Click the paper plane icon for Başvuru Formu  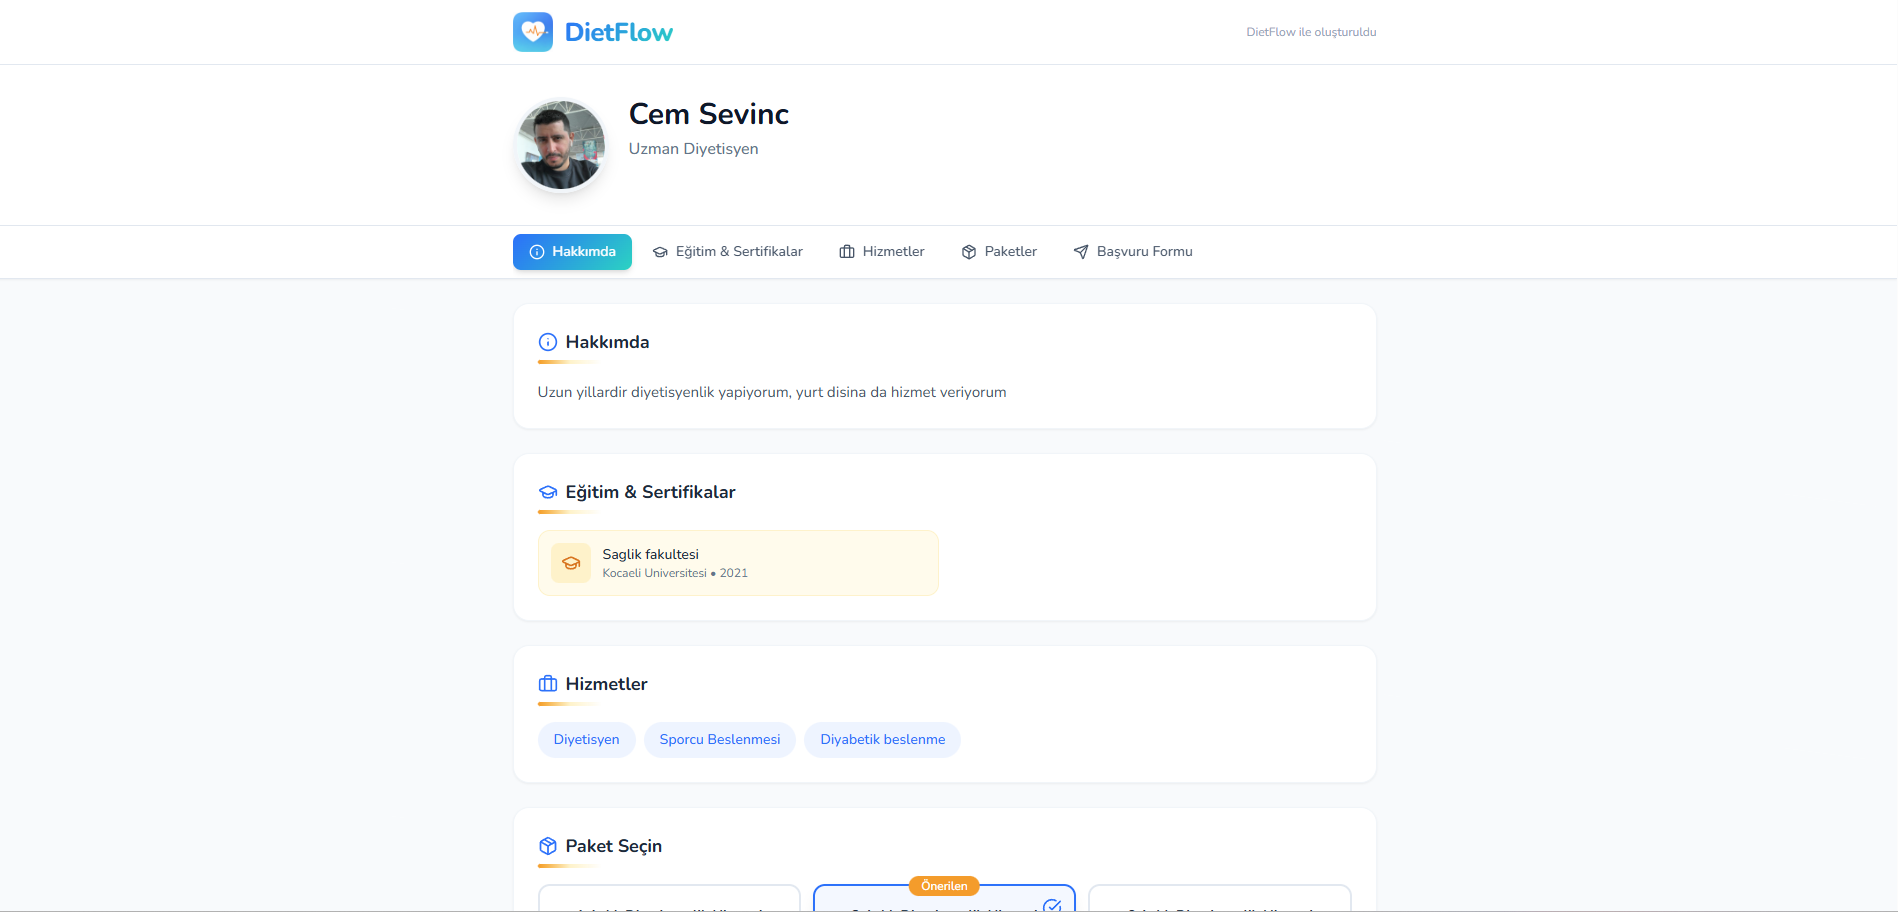click(x=1081, y=252)
